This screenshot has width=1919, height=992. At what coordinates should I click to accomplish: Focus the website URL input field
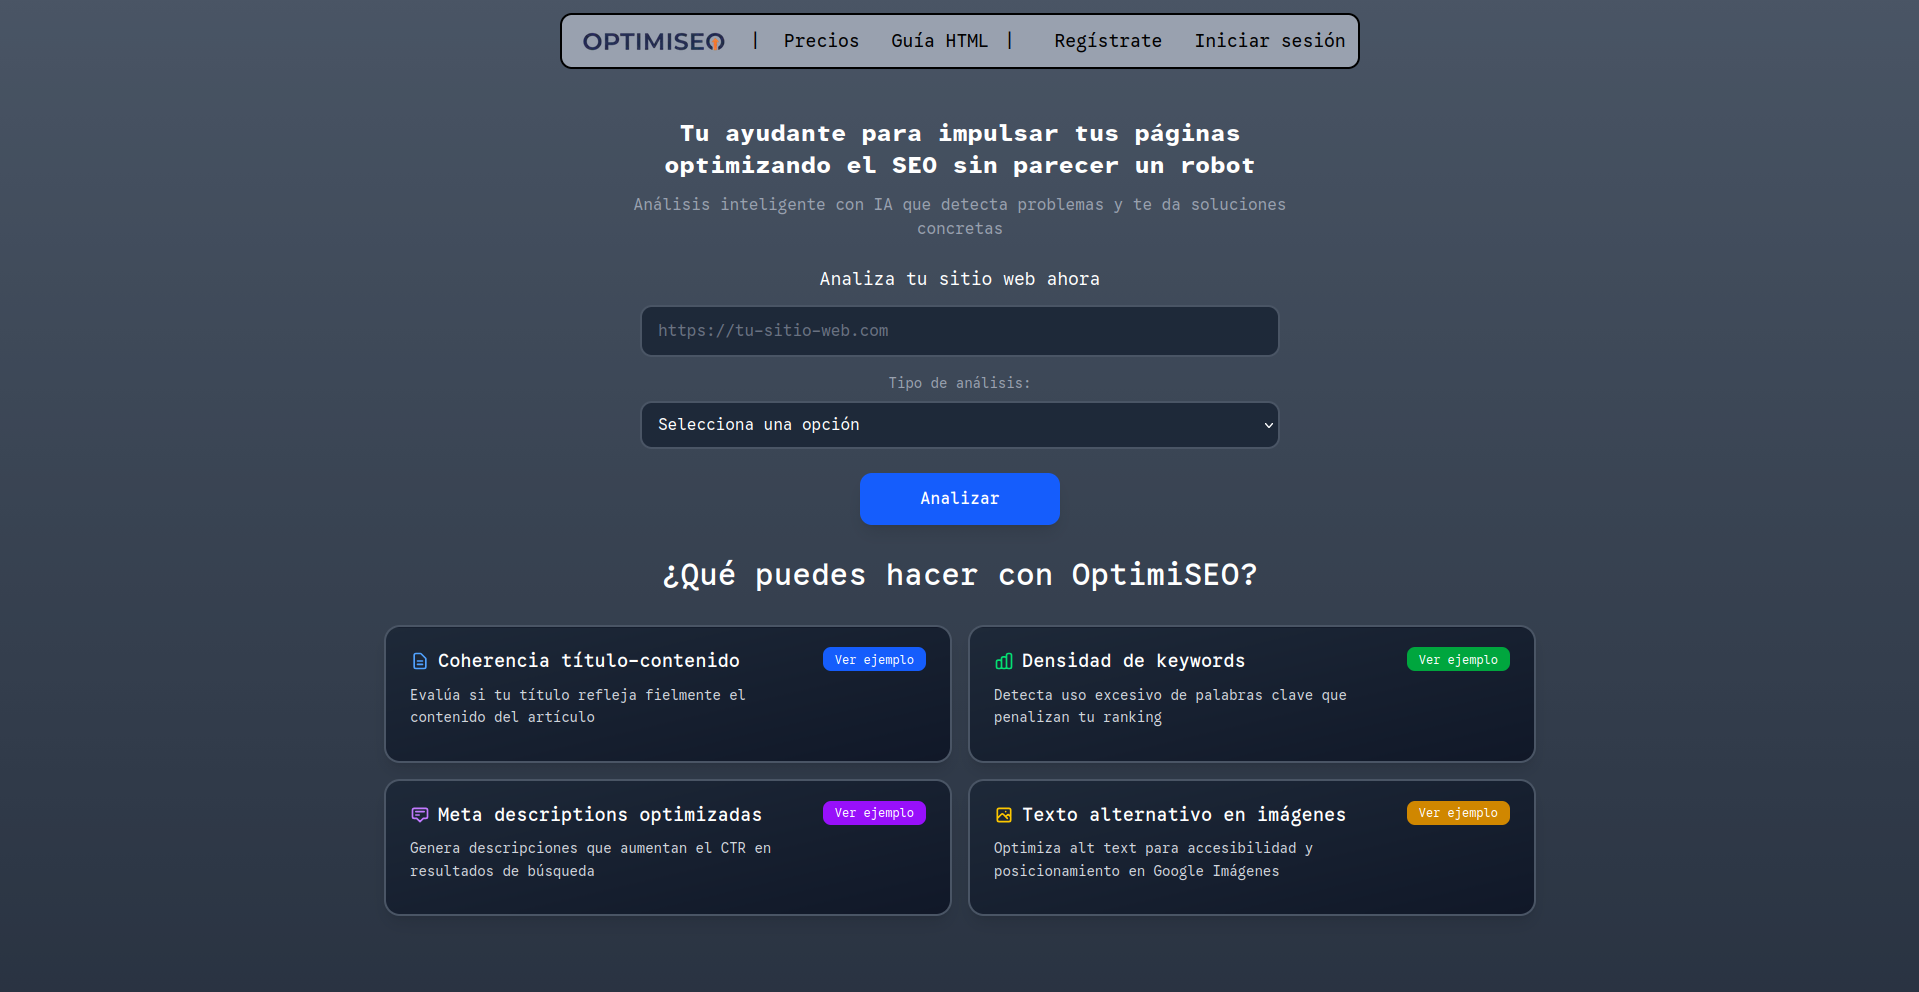960,331
